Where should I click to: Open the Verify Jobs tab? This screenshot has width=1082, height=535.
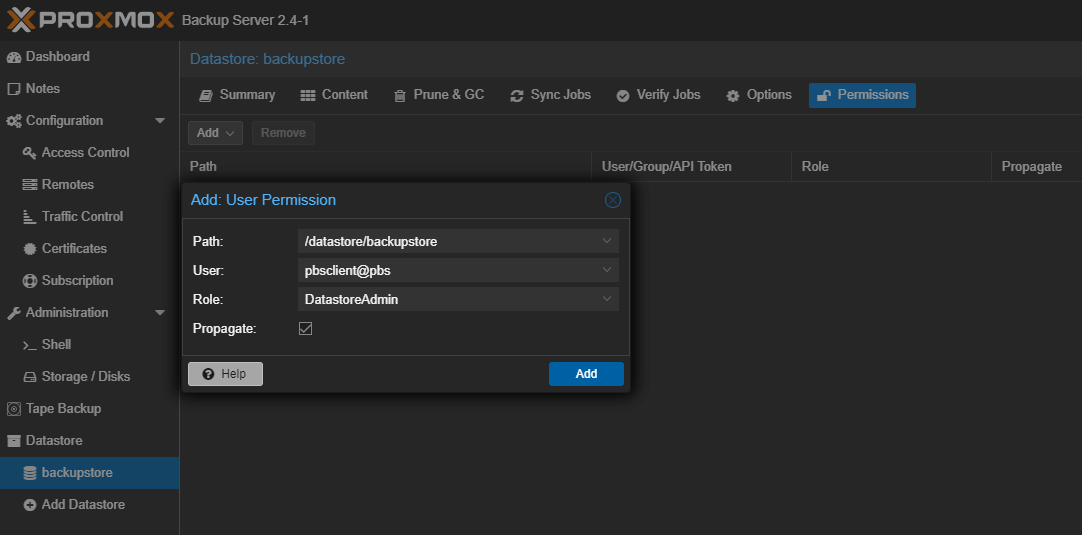(657, 95)
